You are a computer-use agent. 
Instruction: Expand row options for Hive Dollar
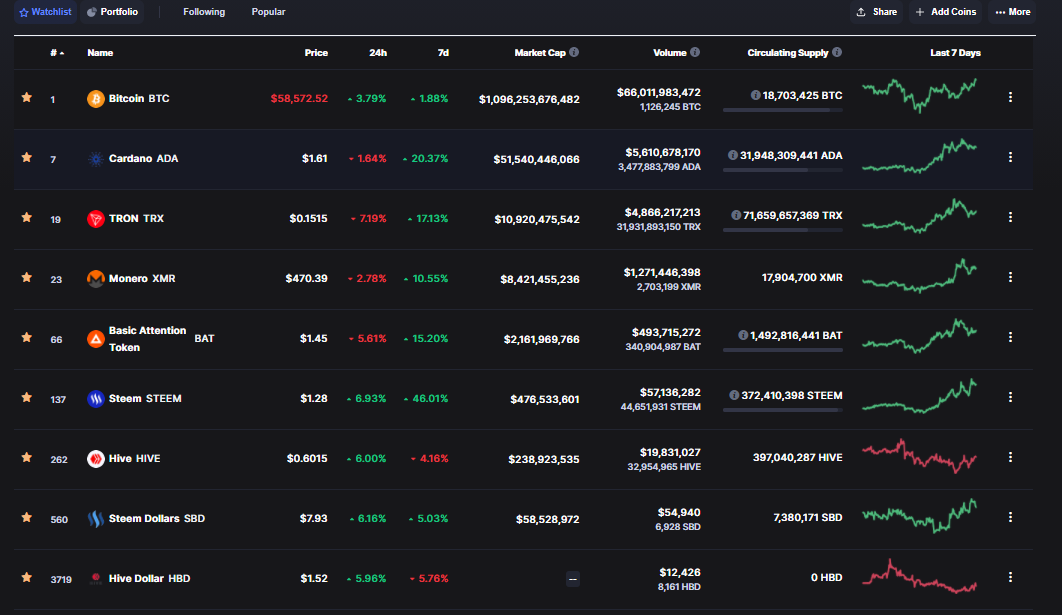(1010, 578)
